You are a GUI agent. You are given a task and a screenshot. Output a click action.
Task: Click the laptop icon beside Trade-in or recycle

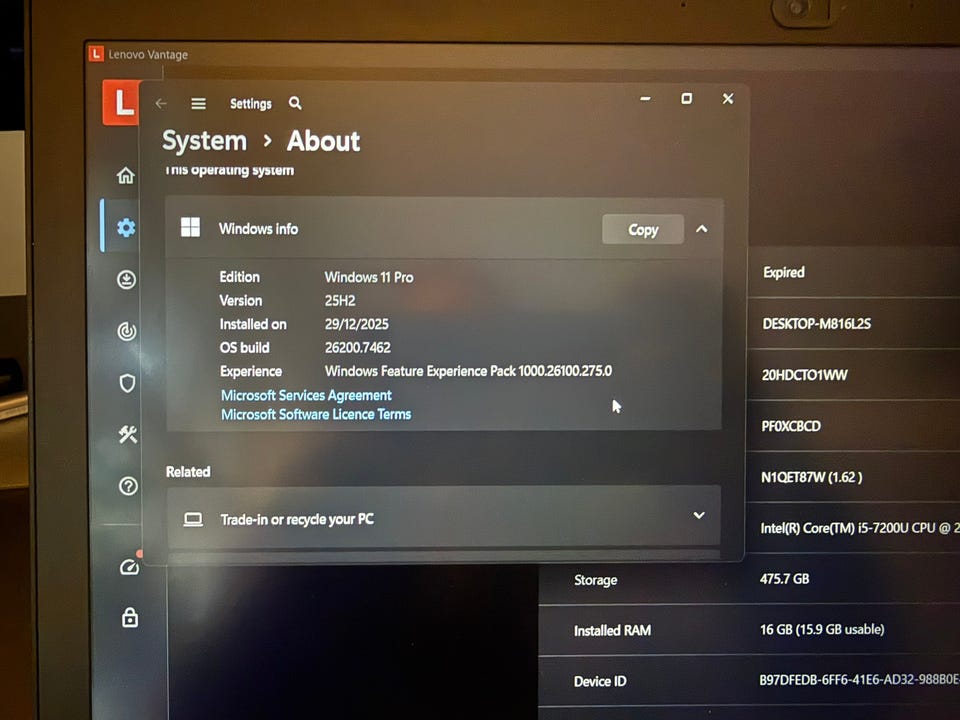pyautogui.click(x=193, y=519)
